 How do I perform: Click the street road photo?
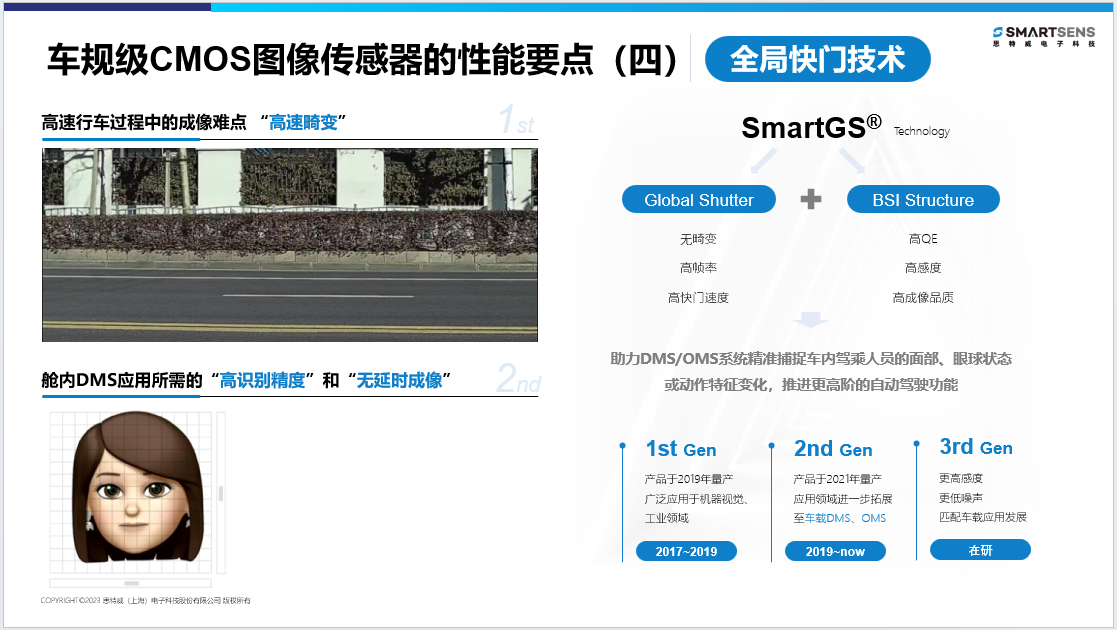pos(290,244)
